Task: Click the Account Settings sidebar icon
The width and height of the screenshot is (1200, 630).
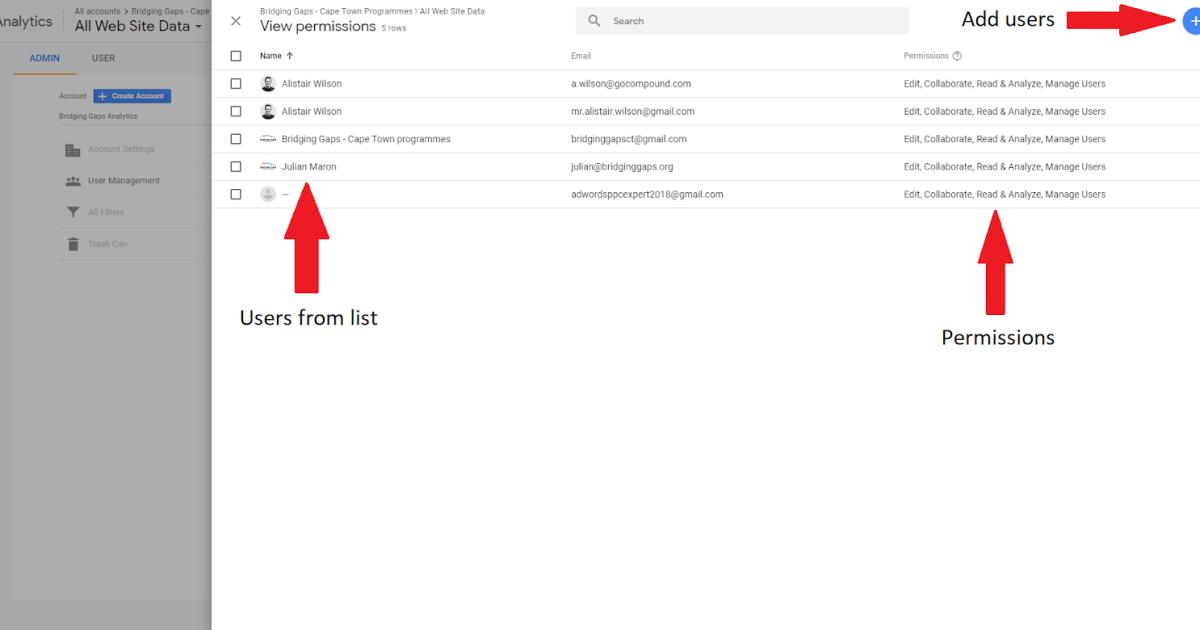Action: [x=70, y=150]
